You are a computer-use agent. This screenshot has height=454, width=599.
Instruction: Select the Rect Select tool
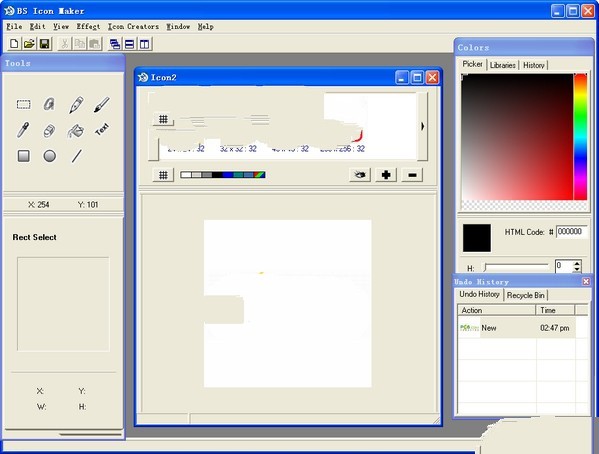coord(23,104)
